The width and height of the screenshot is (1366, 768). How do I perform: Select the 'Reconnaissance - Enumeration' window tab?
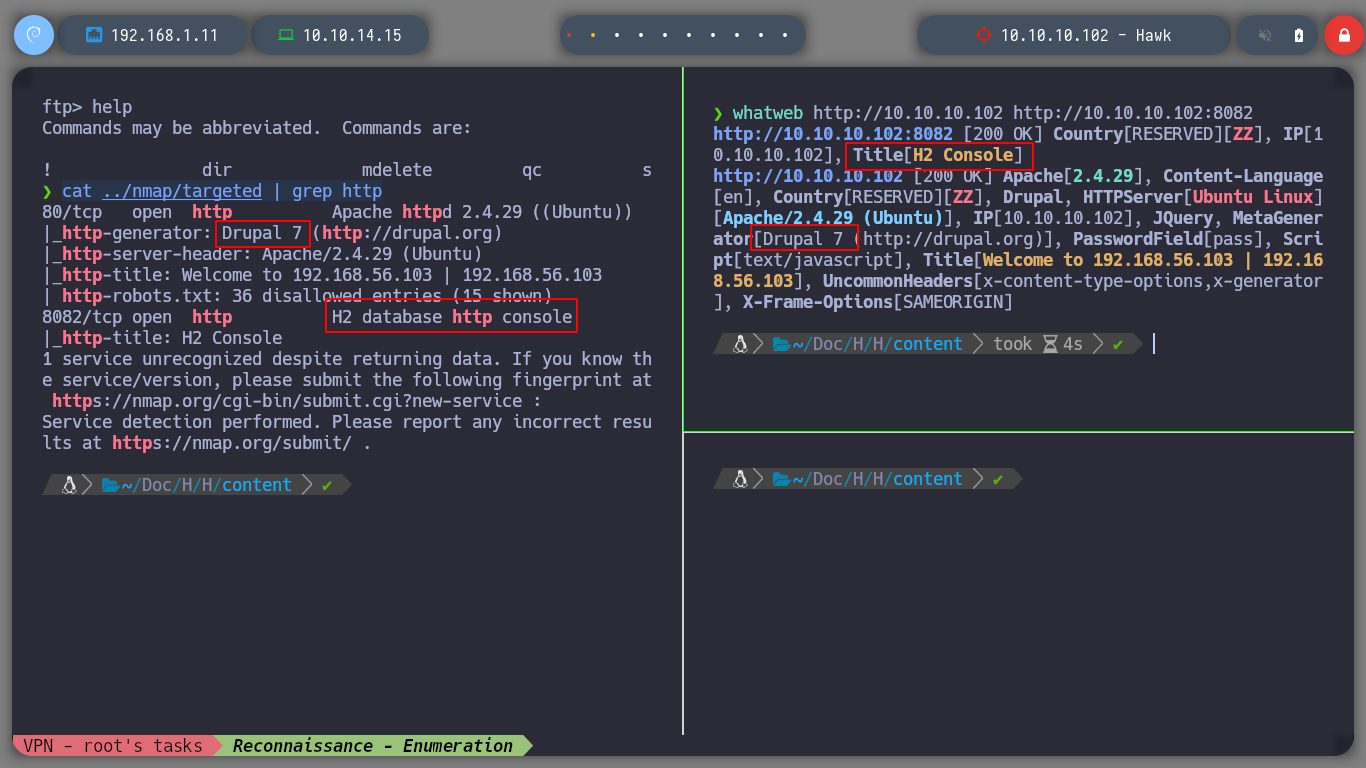click(x=372, y=746)
